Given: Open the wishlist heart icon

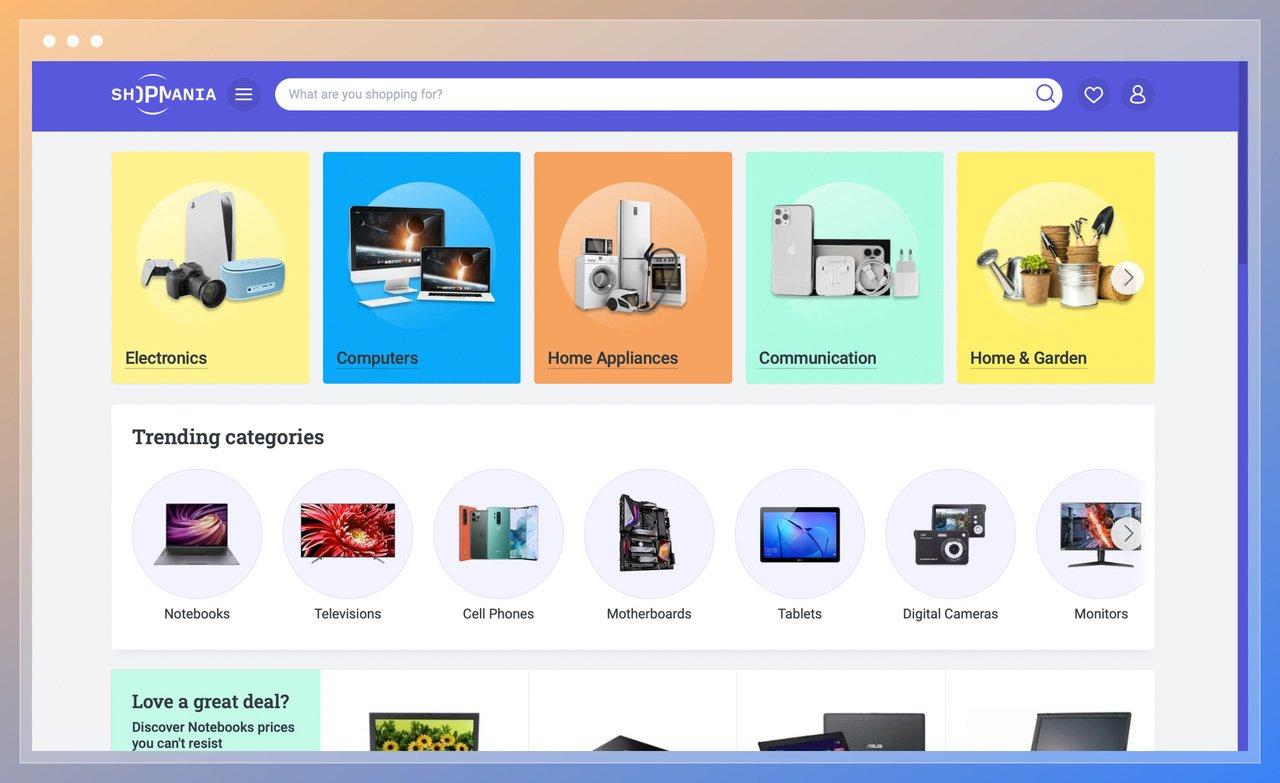Looking at the screenshot, I should (1092, 93).
